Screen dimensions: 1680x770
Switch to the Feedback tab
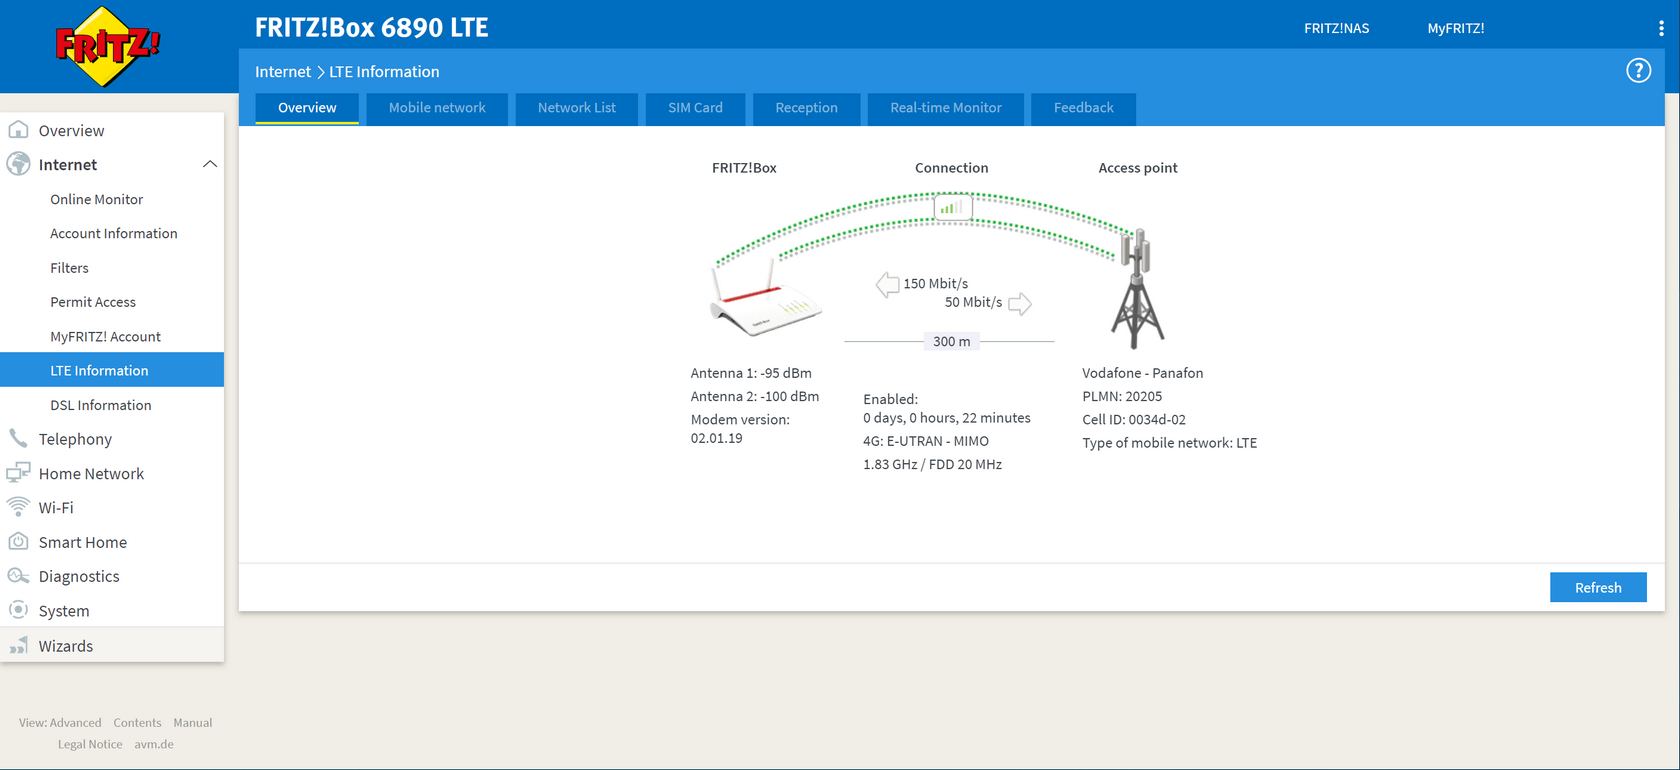[x=1083, y=108]
